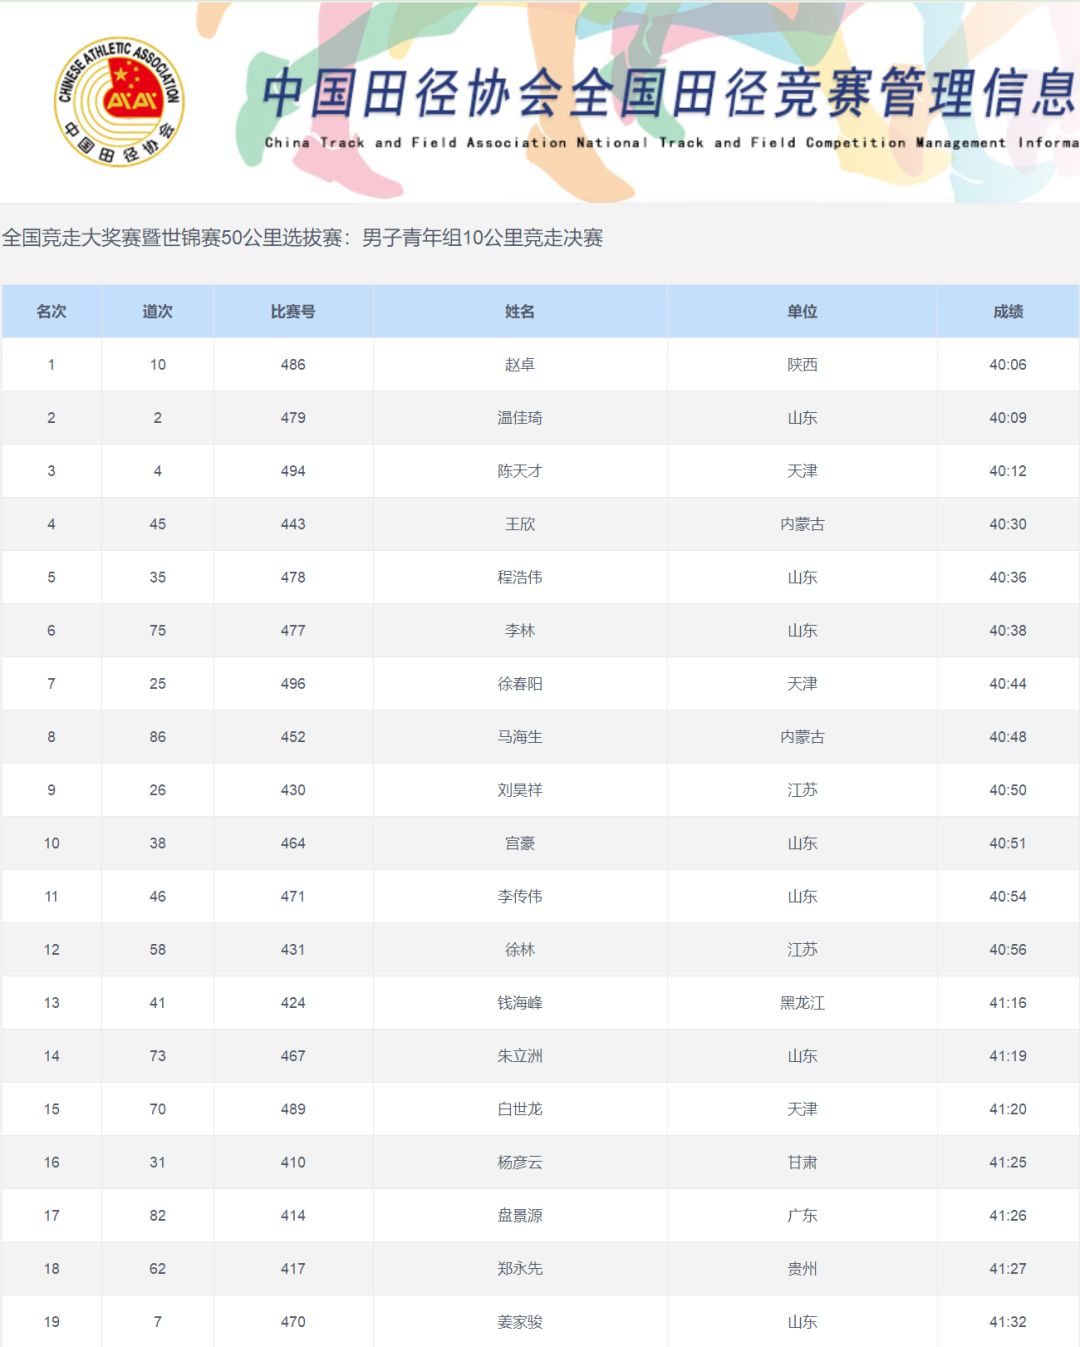Click result time 40:36
The height and width of the screenshot is (1347, 1080).
click(x=1008, y=577)
